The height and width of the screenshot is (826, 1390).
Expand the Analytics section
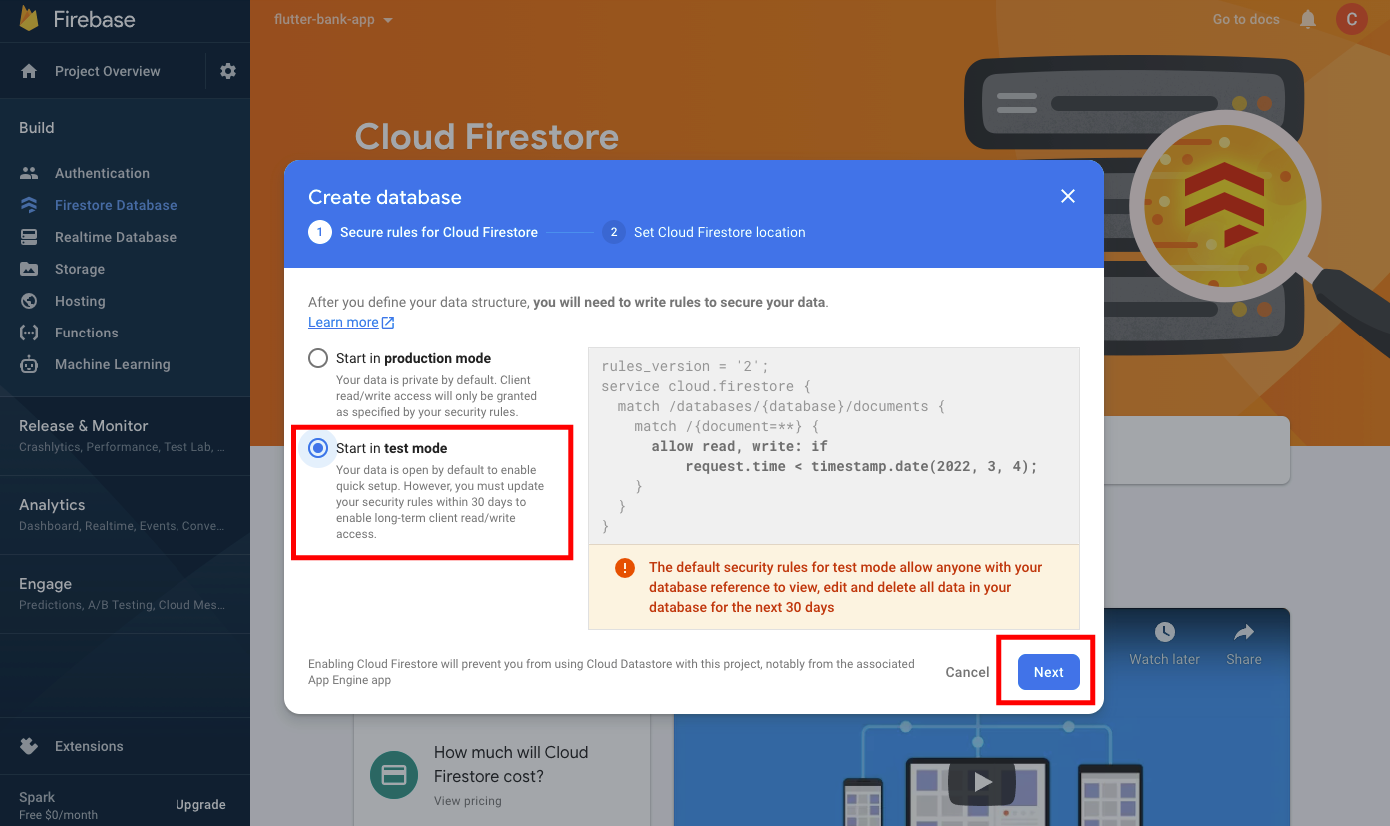pos(124,515)
